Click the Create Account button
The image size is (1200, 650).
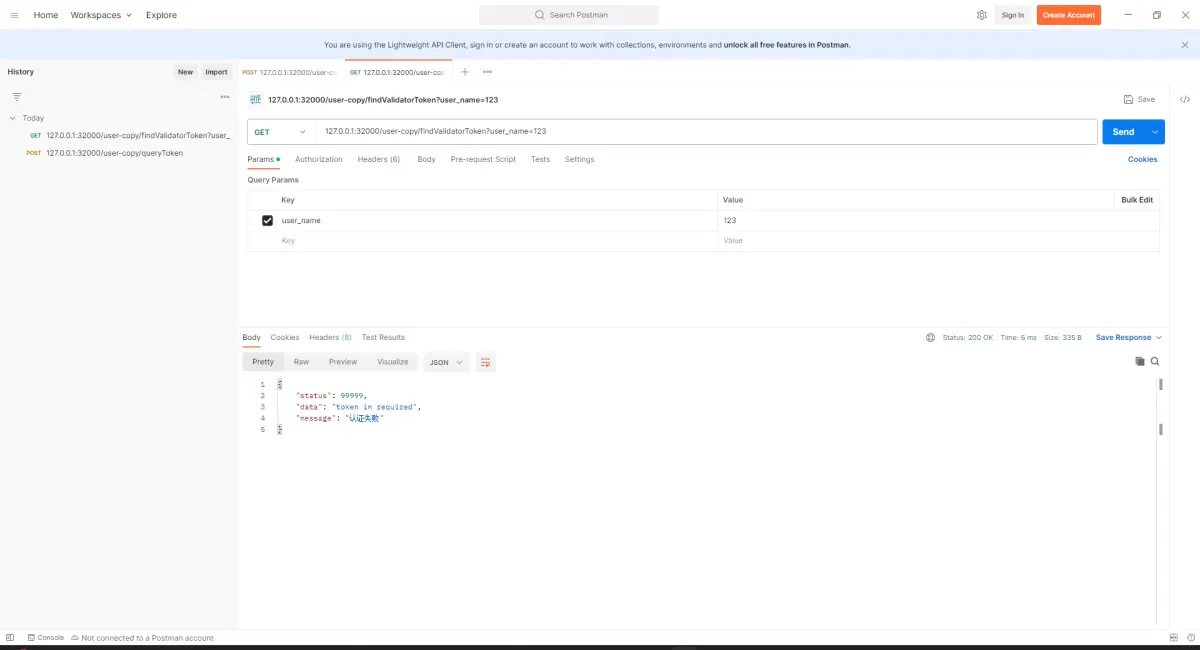[1069, 15]
